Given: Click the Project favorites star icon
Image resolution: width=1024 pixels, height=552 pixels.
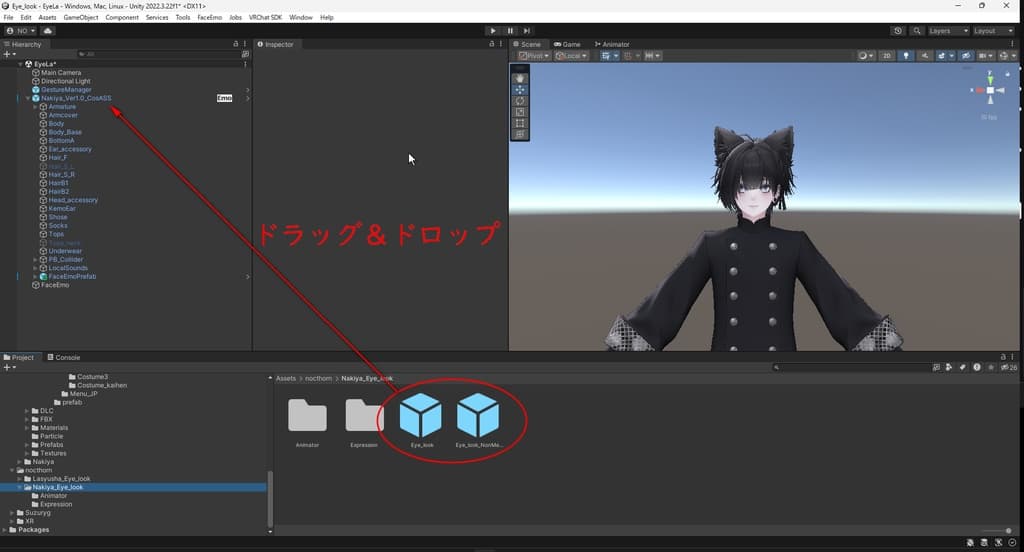Looking at the screenshot, I should coord(991,367).
